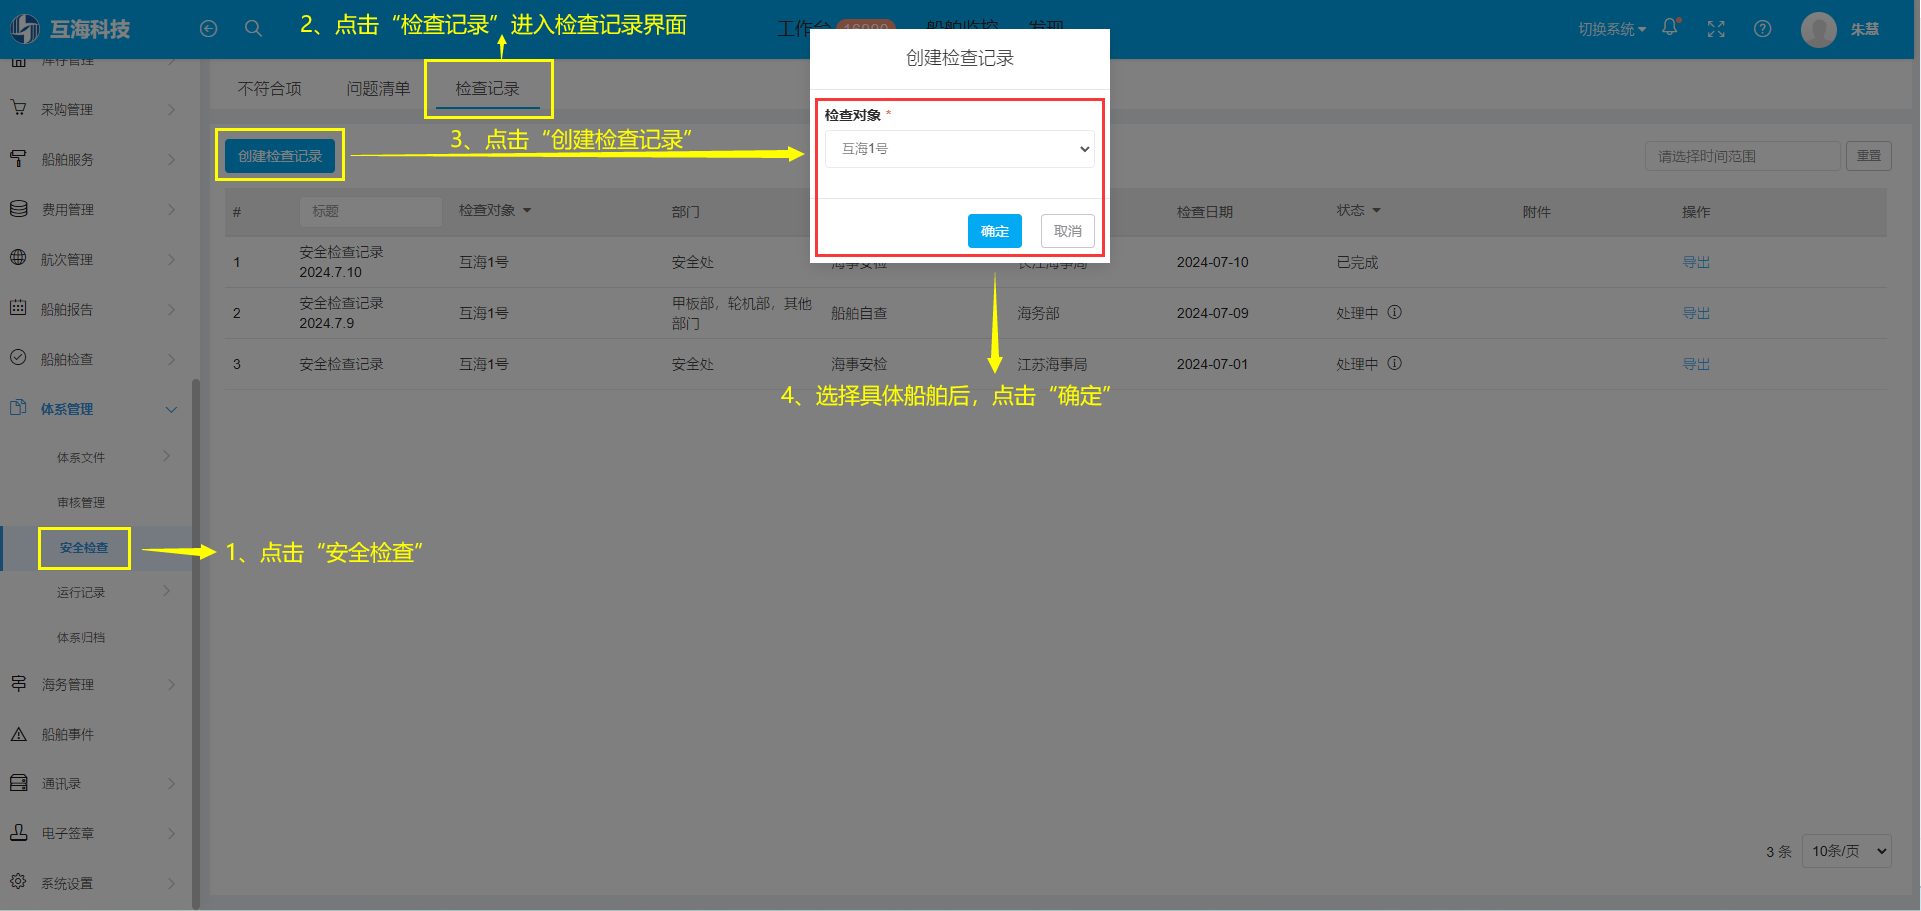Viewport: 1921px width, 911px height.
Task: Open the search magnifier icon in header
Action: 253,29
